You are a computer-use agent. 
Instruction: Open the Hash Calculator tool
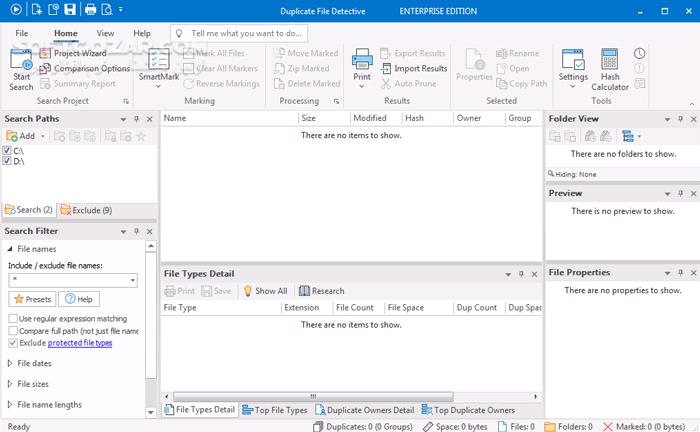coord(610,70)
